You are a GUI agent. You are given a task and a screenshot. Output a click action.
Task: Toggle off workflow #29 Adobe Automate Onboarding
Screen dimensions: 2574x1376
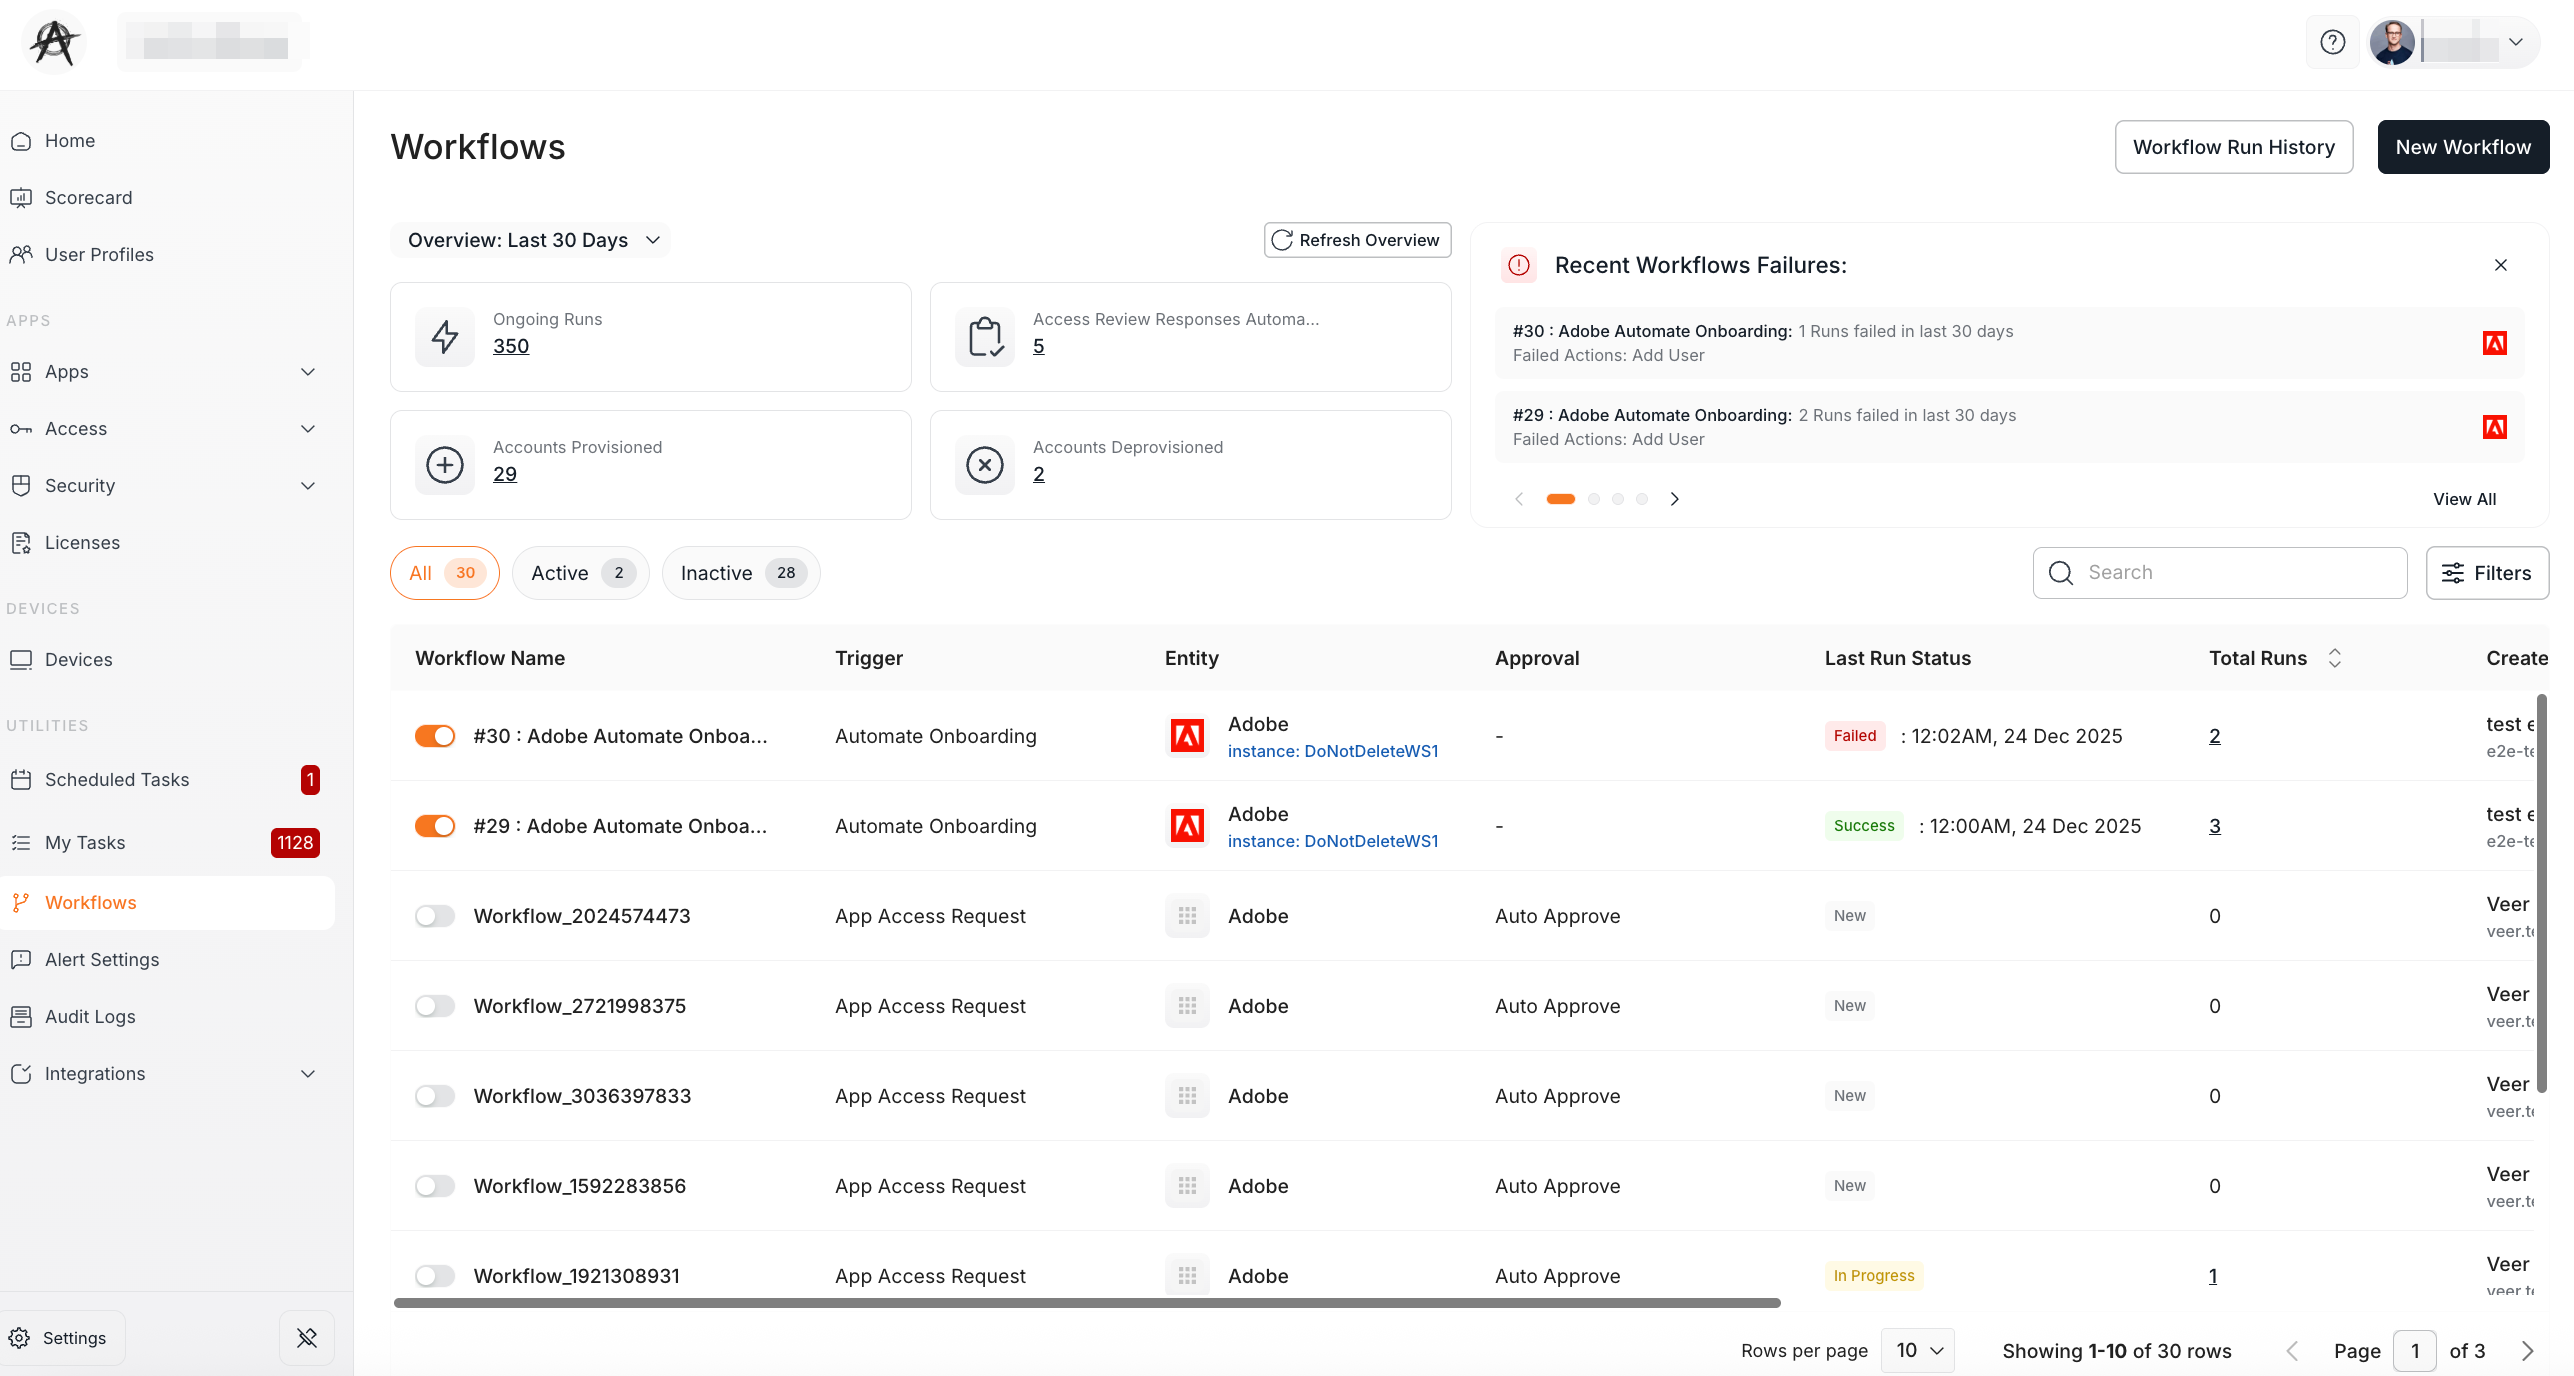tap(435, 826)
